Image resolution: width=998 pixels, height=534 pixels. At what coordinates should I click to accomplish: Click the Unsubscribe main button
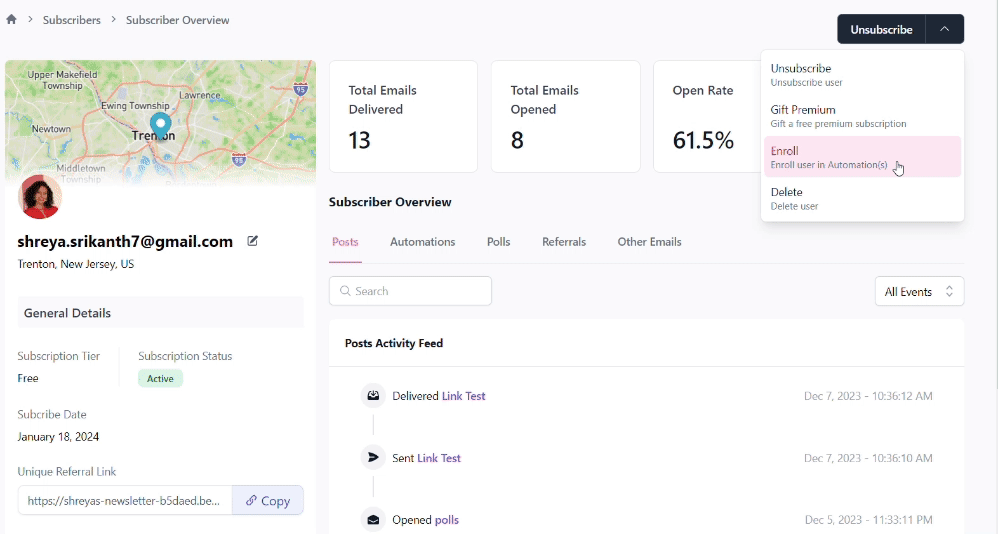[x=882, y=29]
